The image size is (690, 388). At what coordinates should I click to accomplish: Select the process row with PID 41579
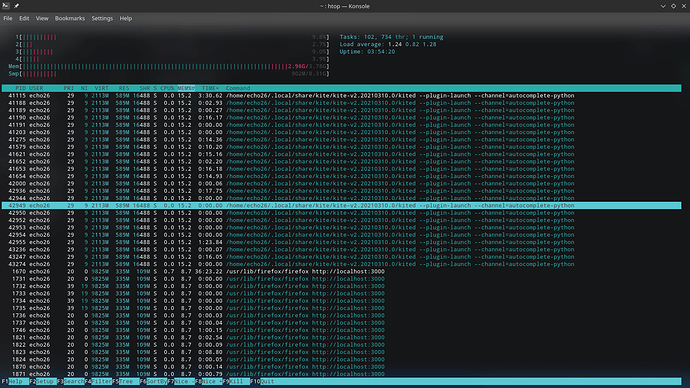[341, 147]
